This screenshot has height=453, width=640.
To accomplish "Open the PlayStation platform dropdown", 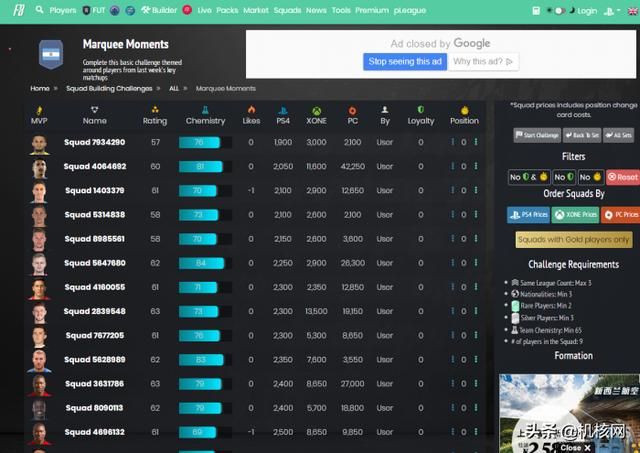I will [x=611, y=11].
